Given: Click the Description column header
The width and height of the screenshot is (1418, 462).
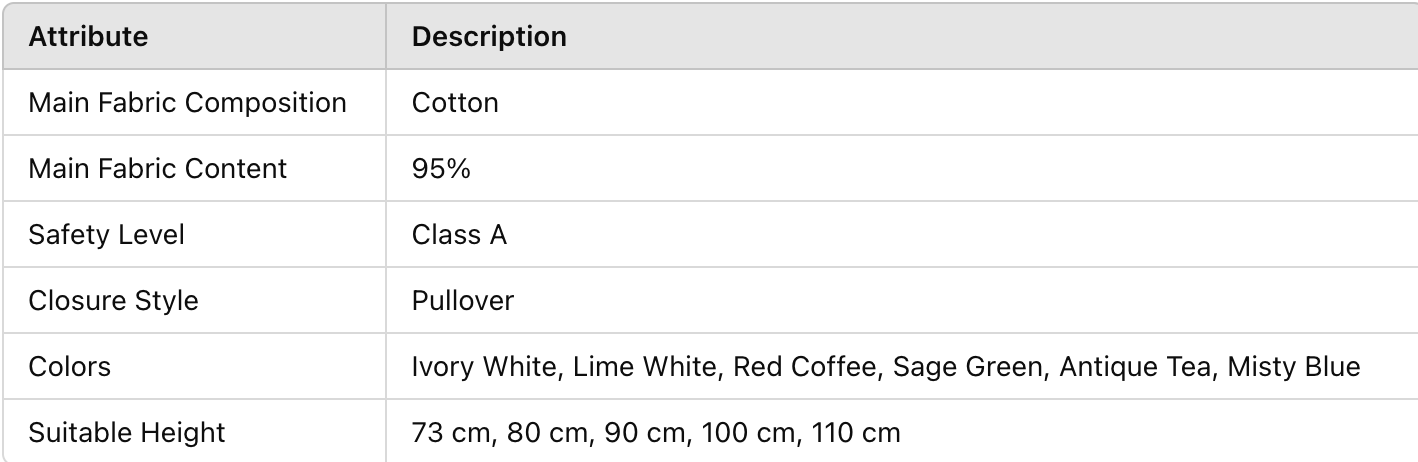Looking at the screenshot, I should [489, 37].
